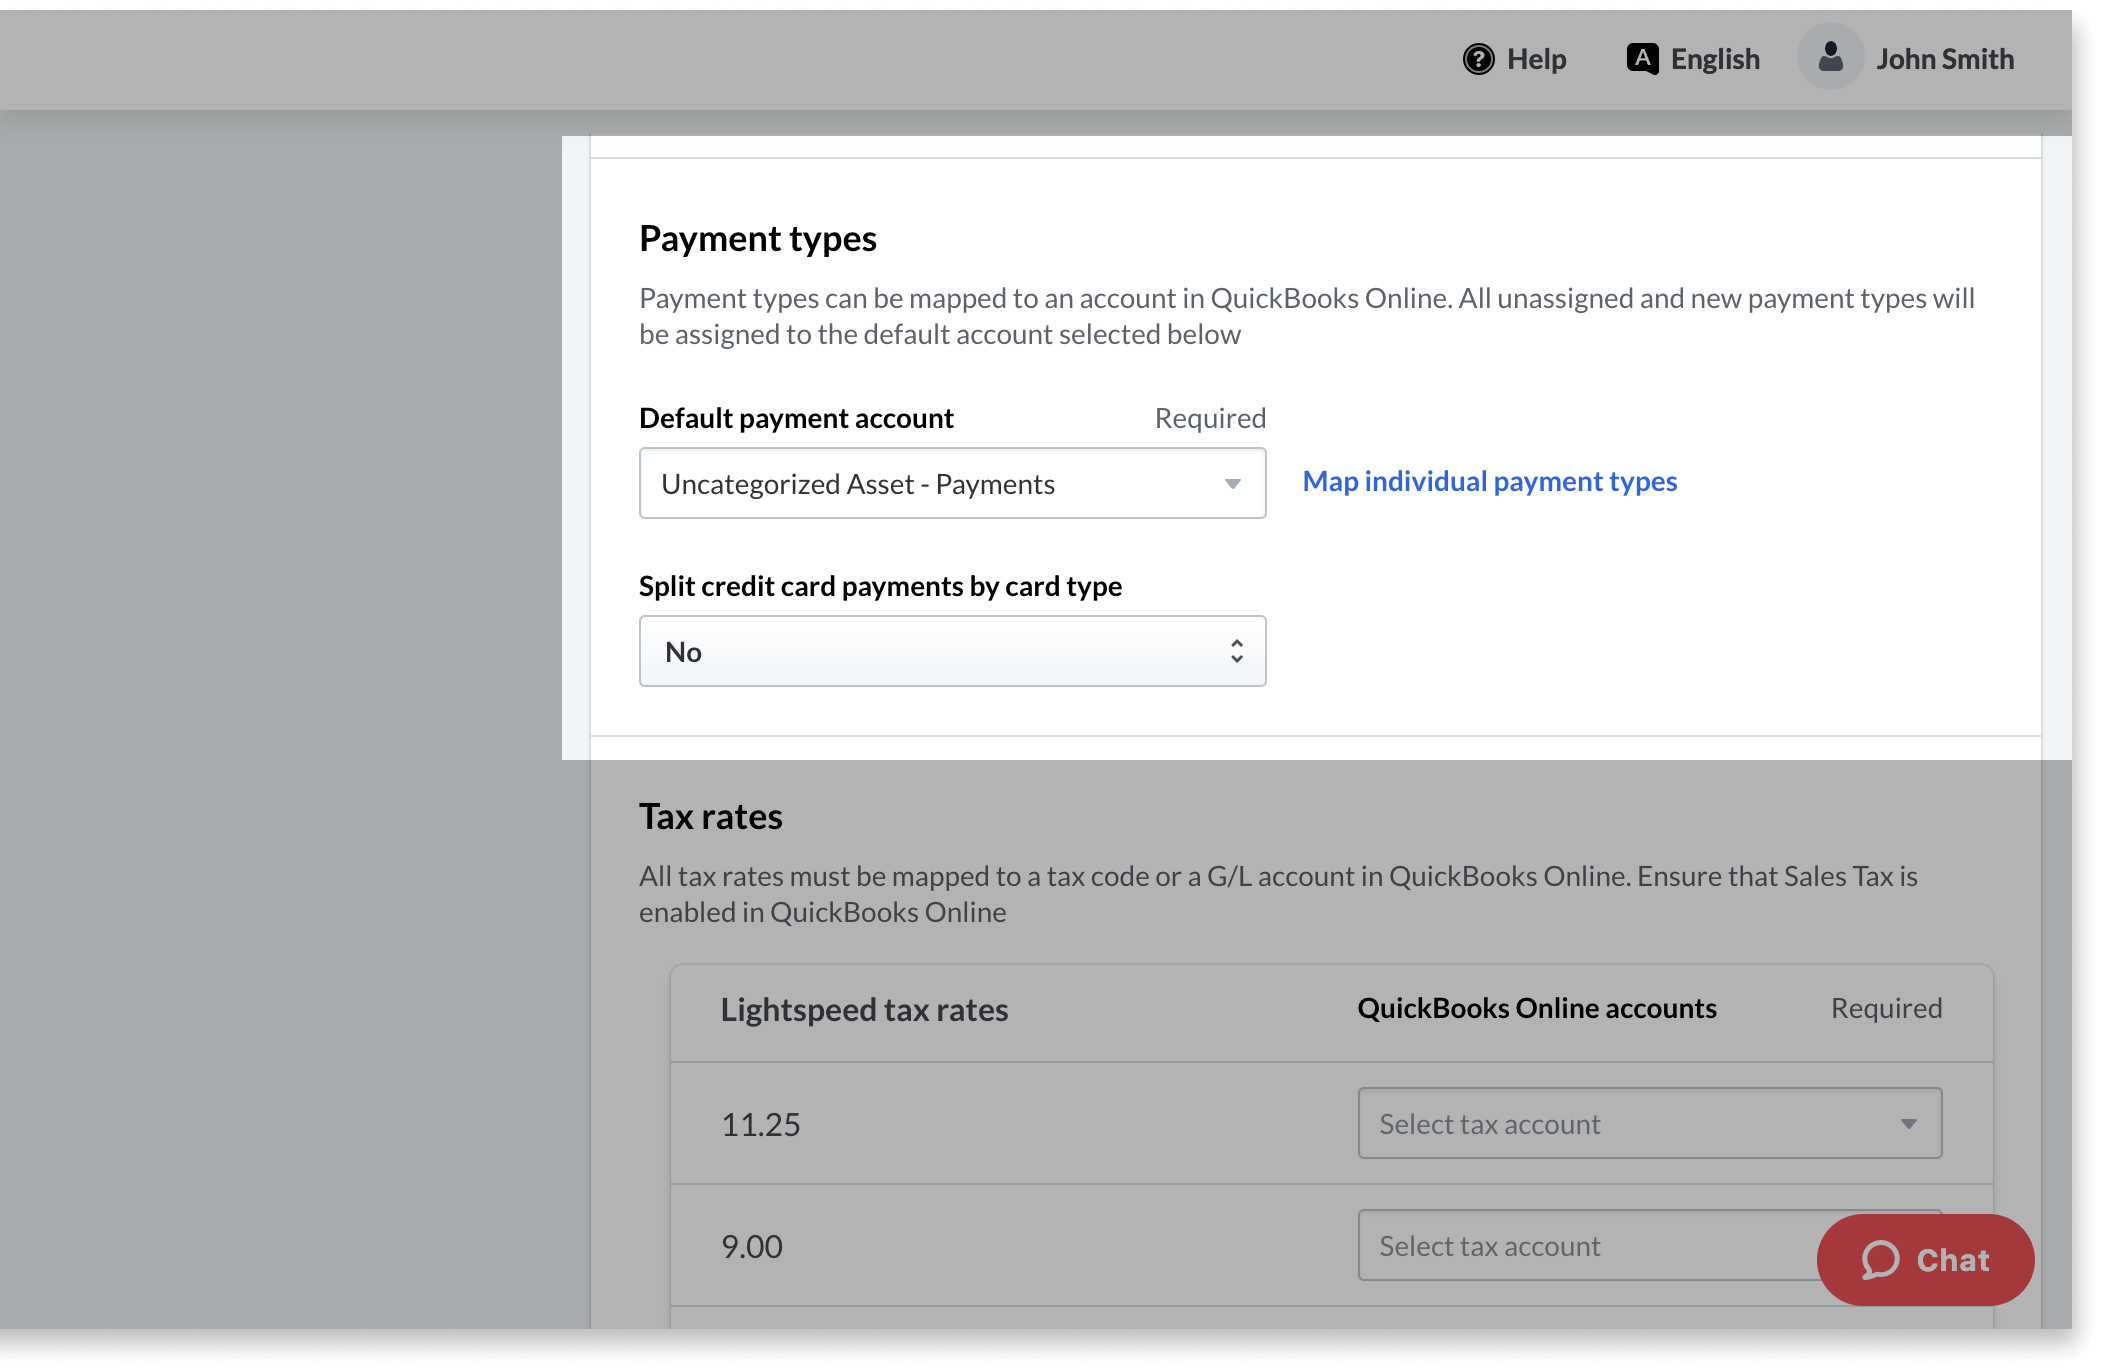Click the Tax rates section heading
The width and height of the screenshot is (2102, 1369).
(710, 817)
